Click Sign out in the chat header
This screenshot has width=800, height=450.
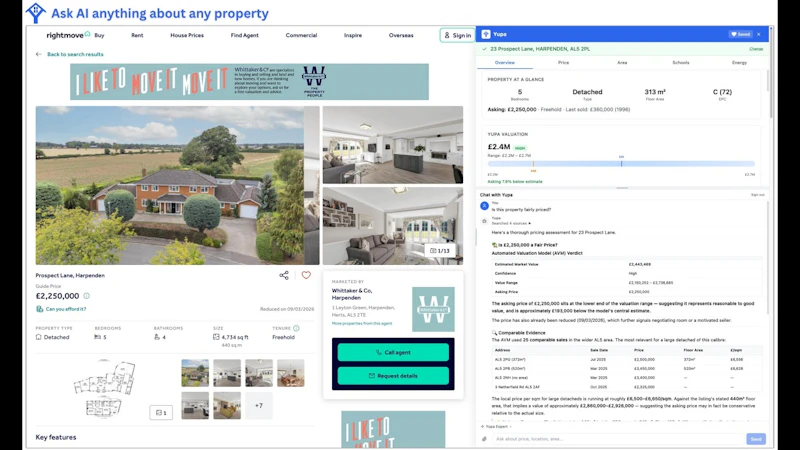pos(758,195)
